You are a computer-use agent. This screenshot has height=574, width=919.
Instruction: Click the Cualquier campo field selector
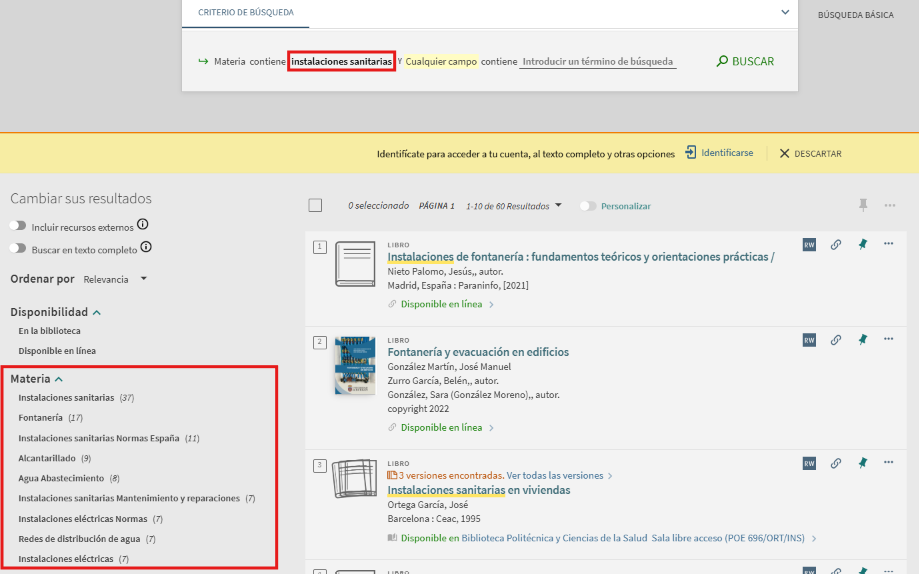[441, 61]
